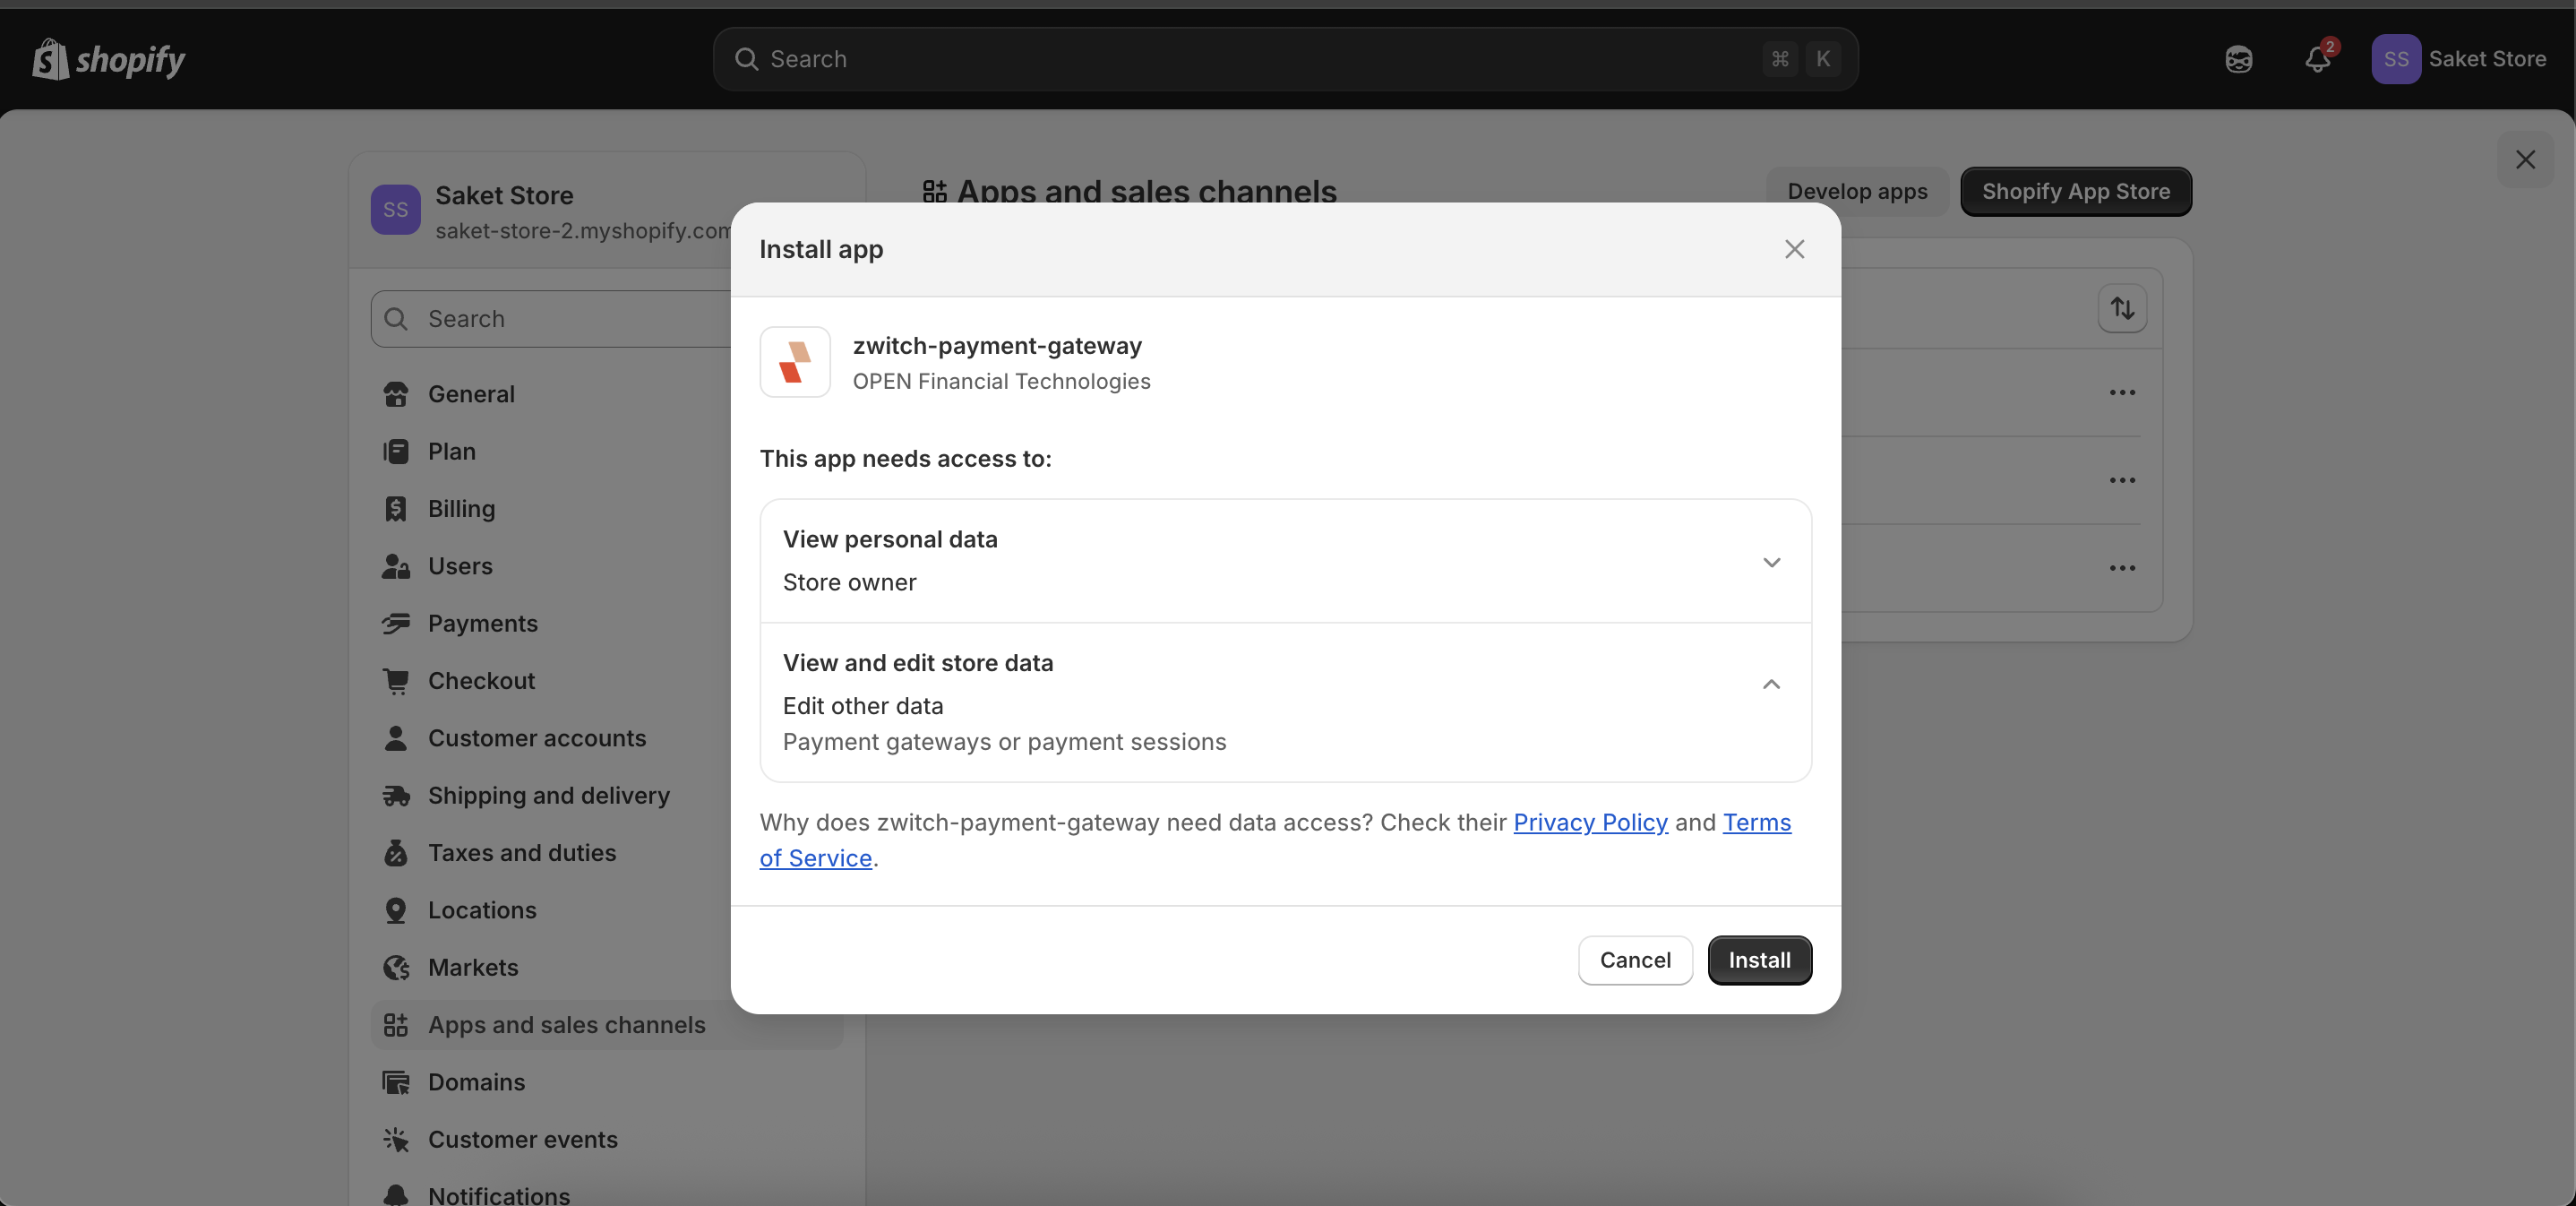The width and height of the screenshot is (2576, 1206).
Task: Open the first app's three-dot menu
Action: point(2122,392)
